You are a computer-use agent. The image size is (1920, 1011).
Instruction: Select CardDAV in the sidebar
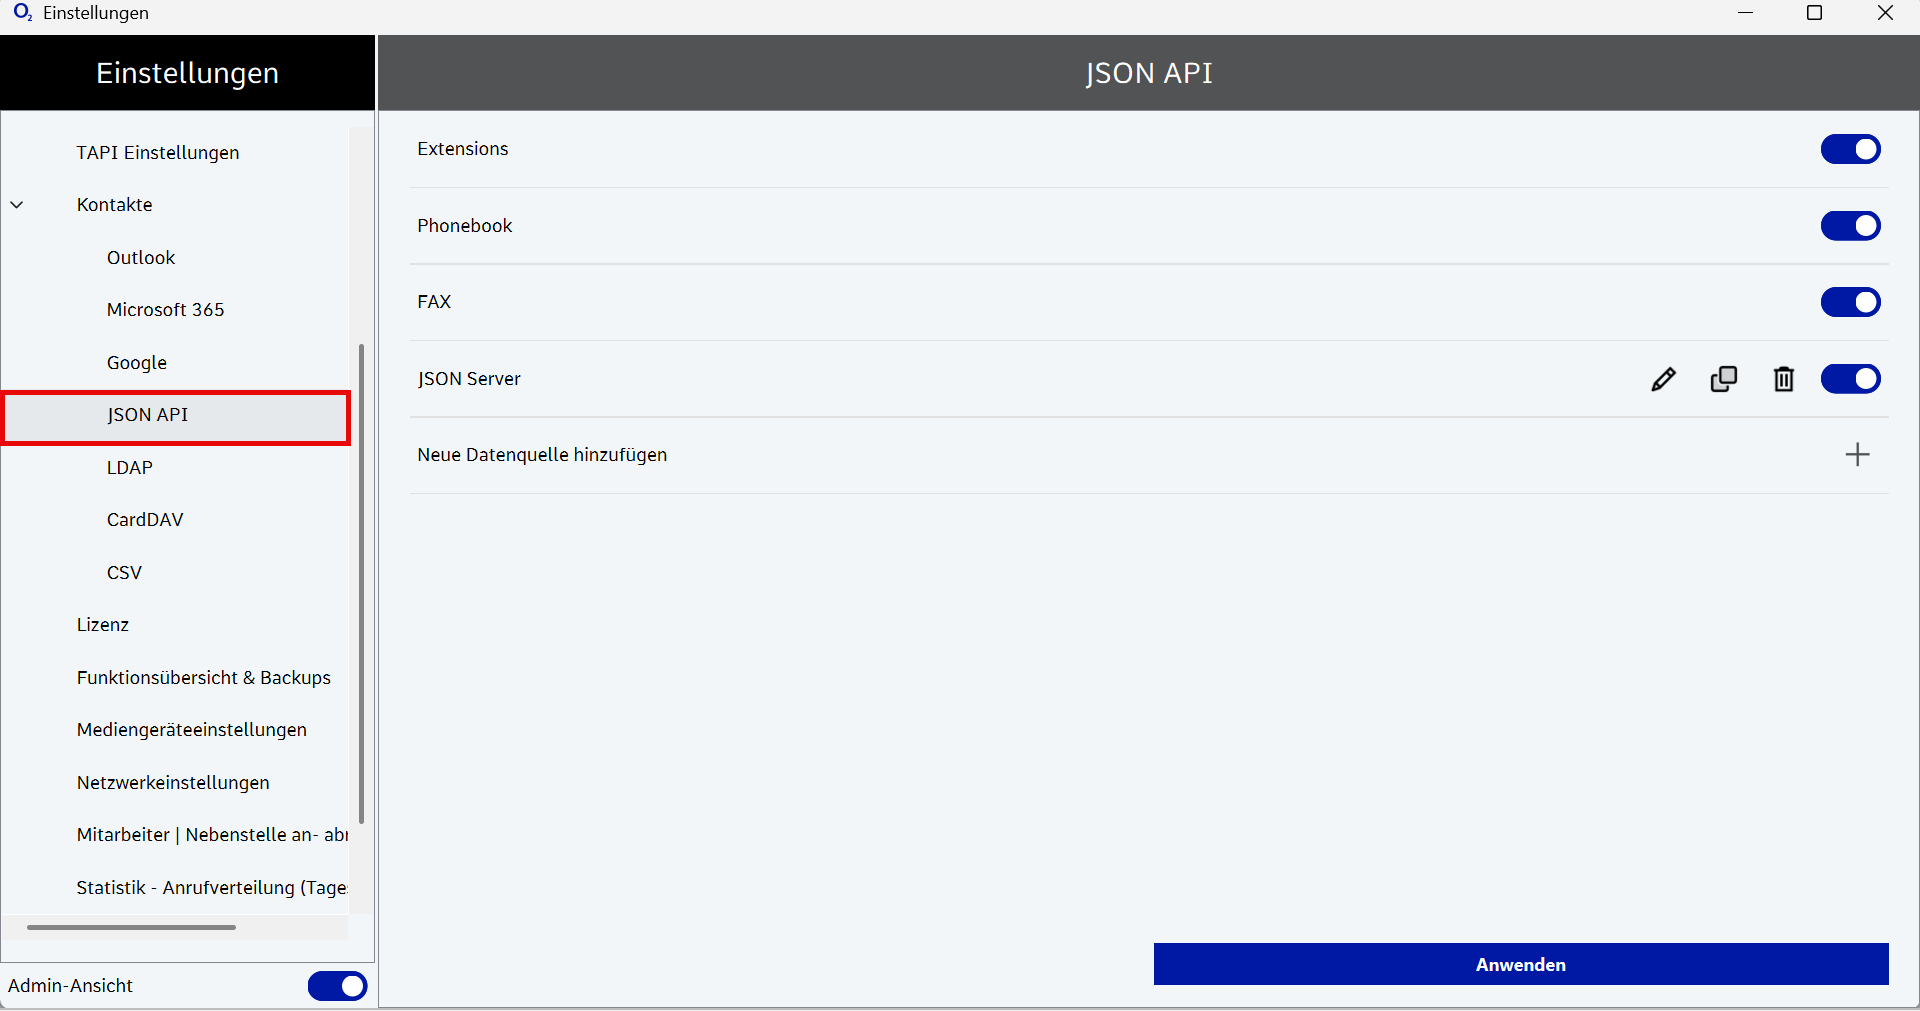tap(145, 520)
